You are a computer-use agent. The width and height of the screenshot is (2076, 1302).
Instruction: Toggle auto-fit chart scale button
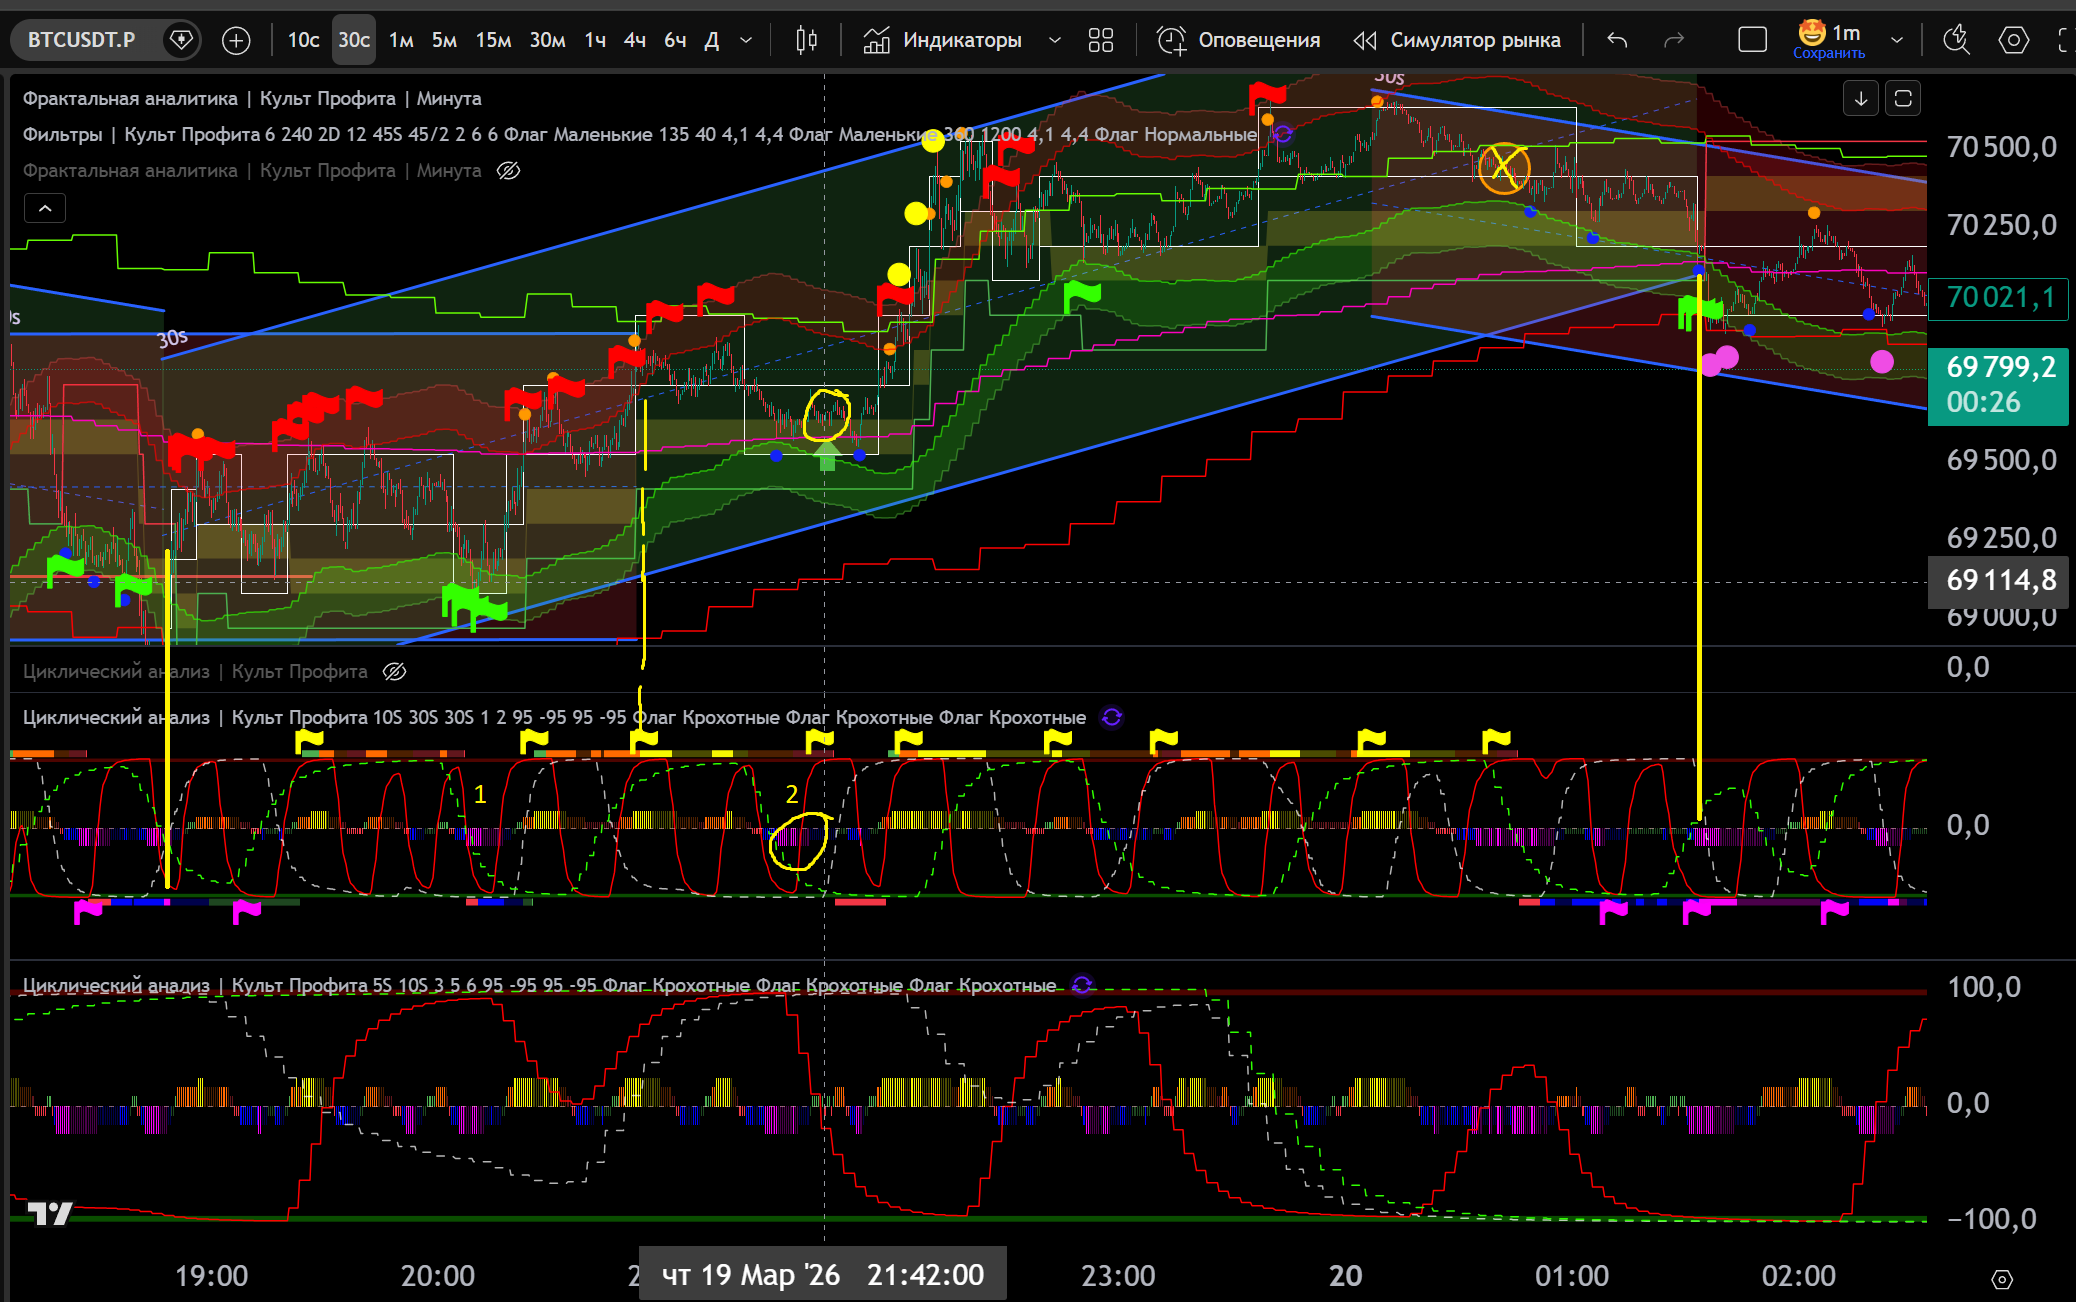click(1903, 98)
